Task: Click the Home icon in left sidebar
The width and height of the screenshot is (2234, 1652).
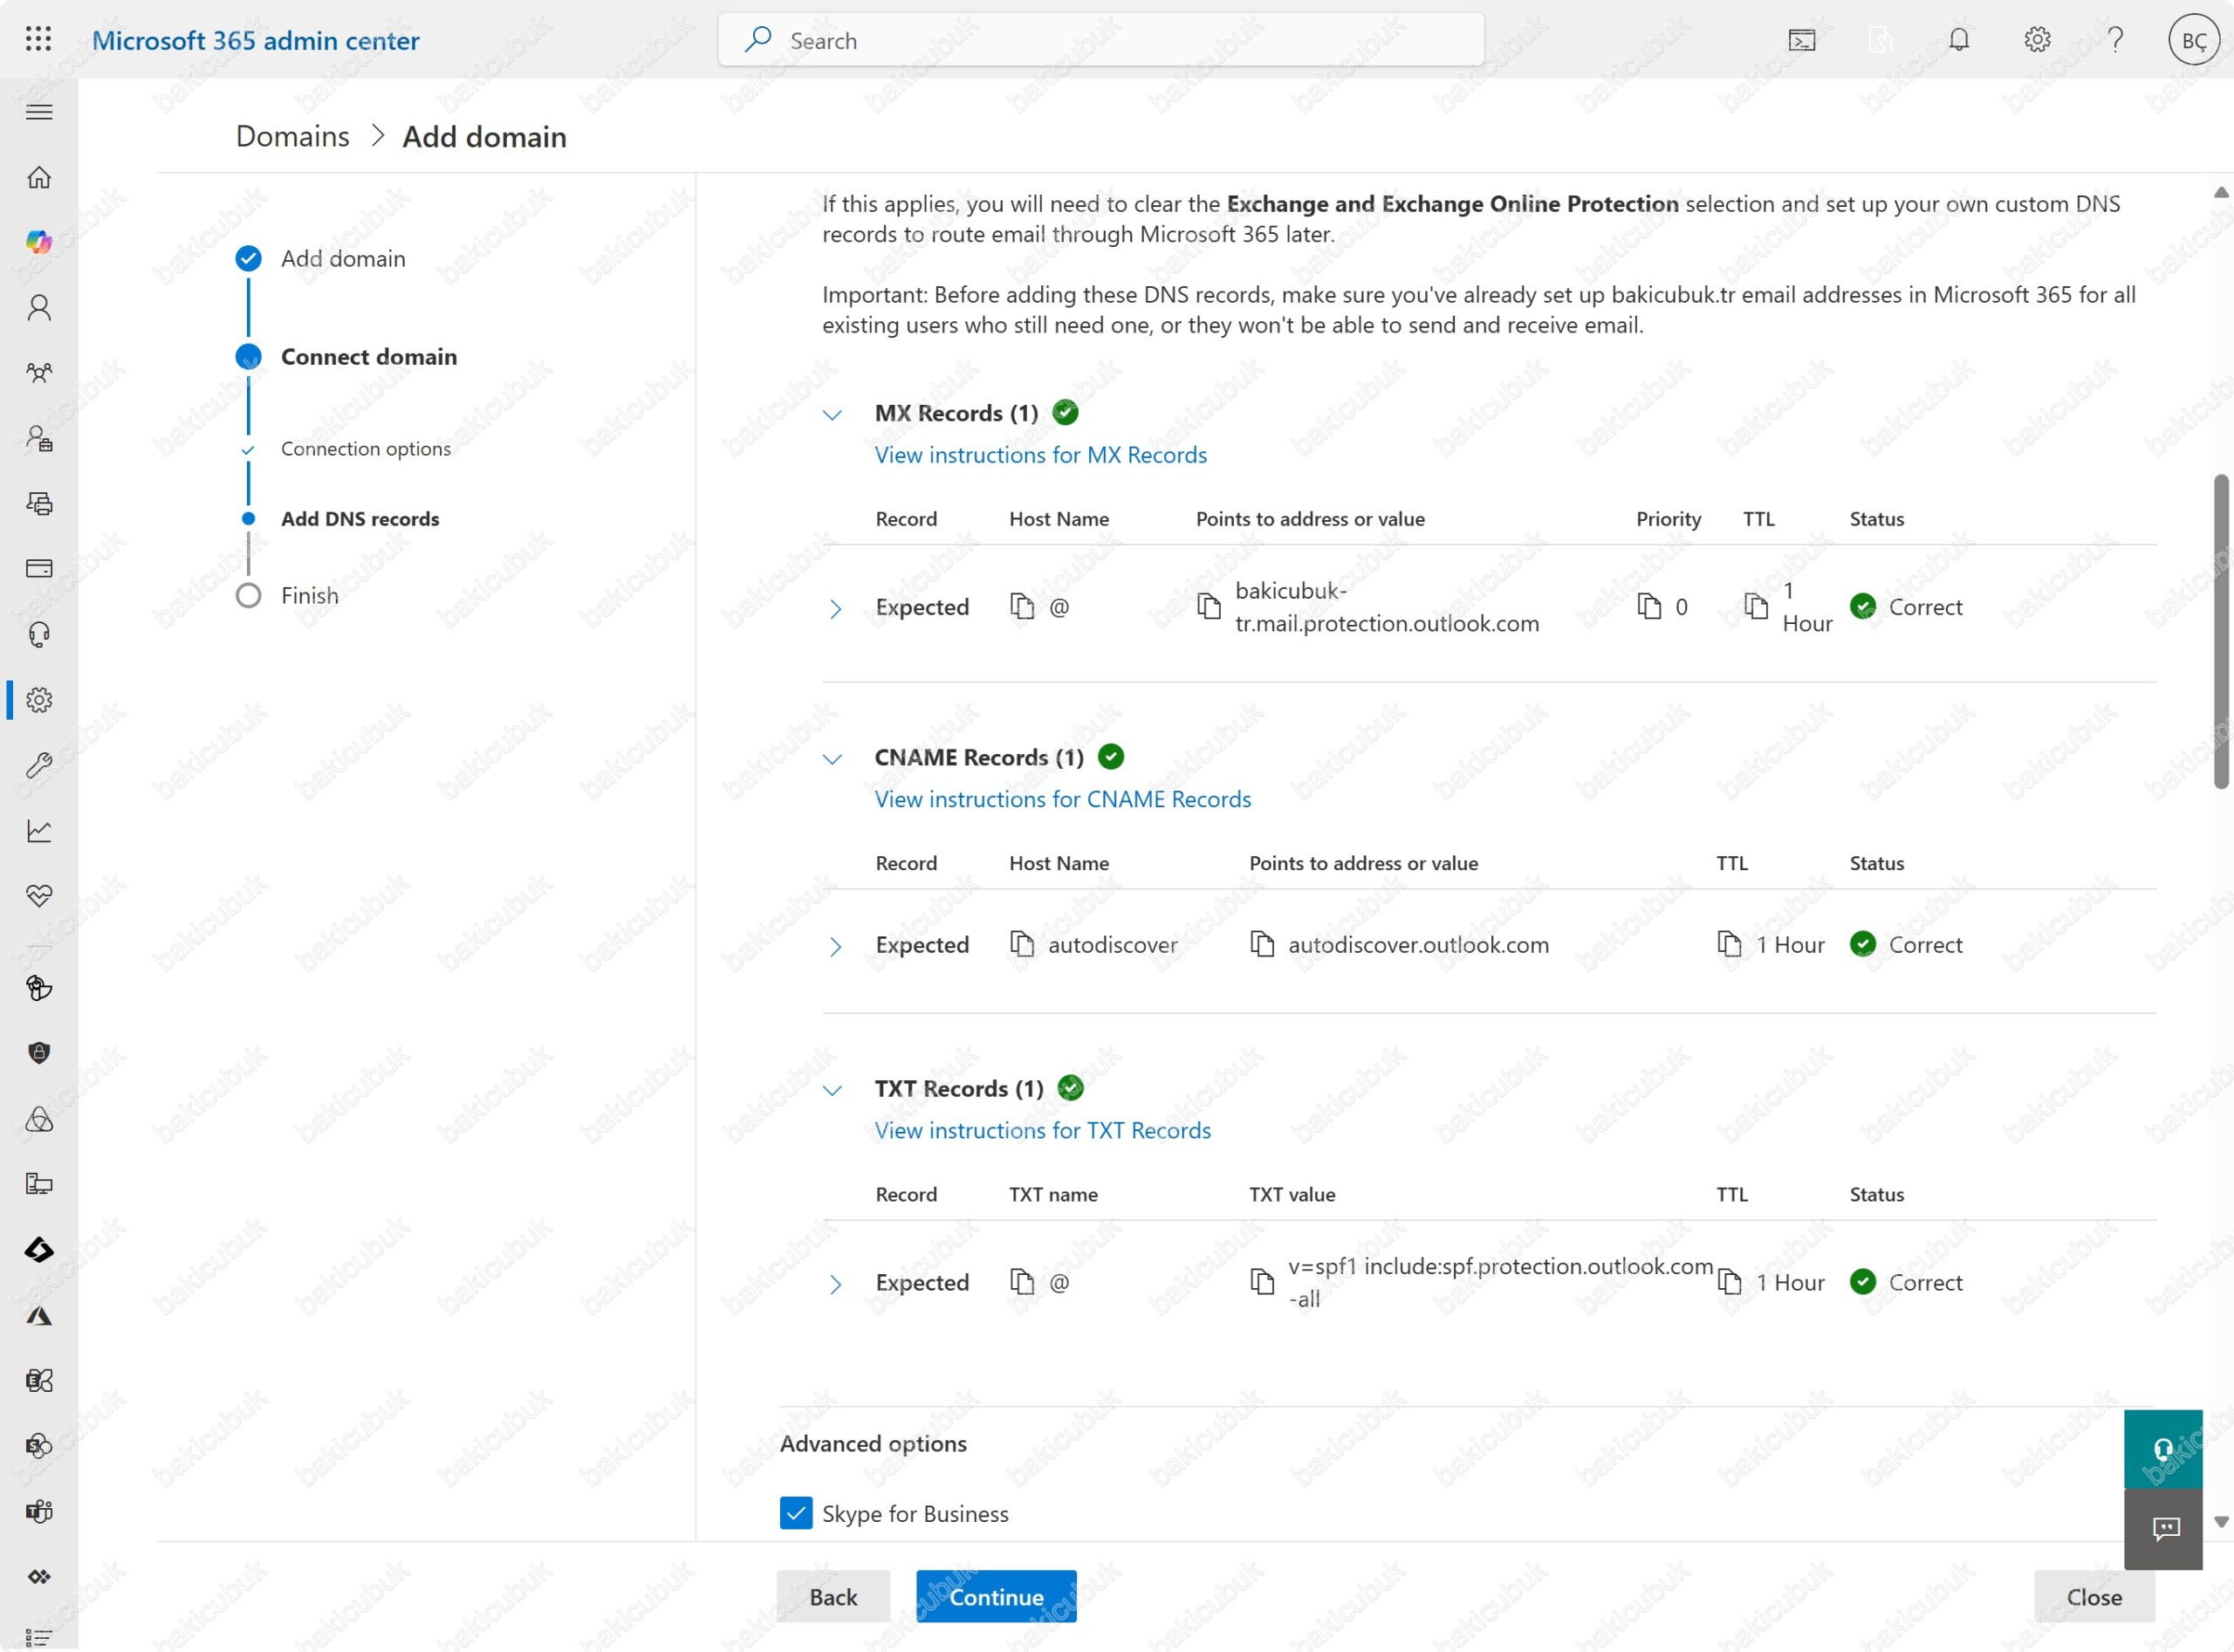Action: pyautogui.click(x=39, y=177)
